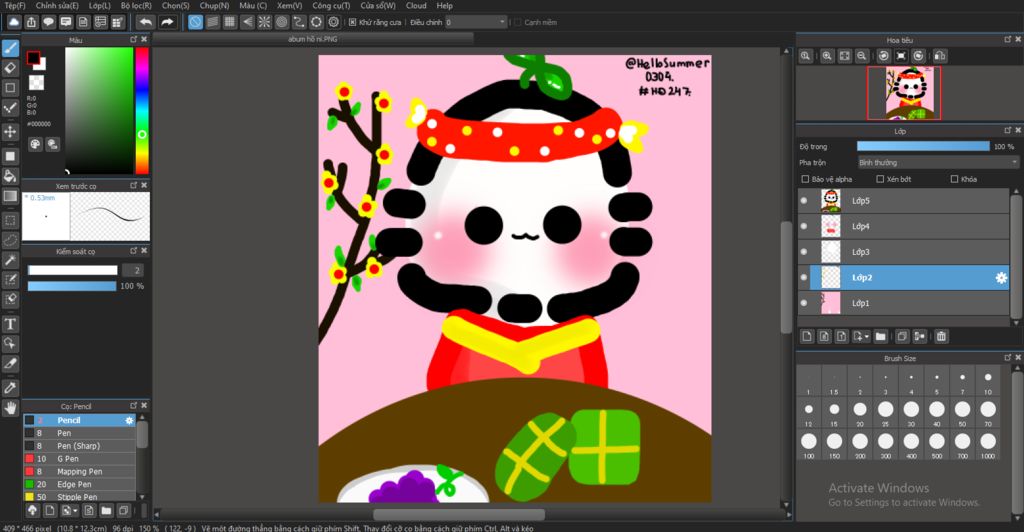Image resolution: width=1024 pixels, height=532 pixels.
Task: Select the Eraser tool
Action: [x=10, y=68]
